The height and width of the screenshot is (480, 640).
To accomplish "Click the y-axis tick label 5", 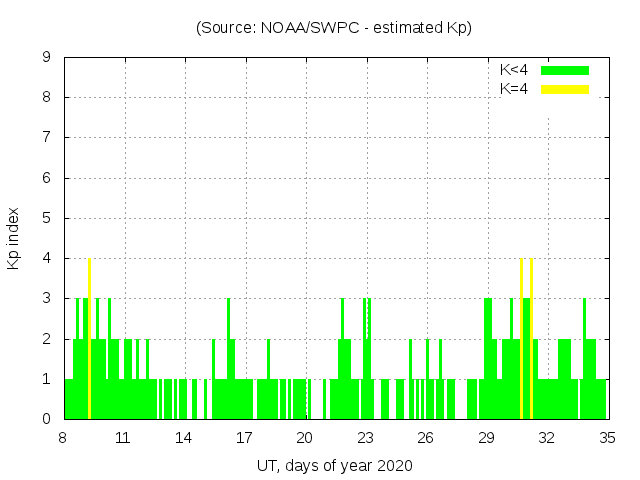I will (46, 218).
